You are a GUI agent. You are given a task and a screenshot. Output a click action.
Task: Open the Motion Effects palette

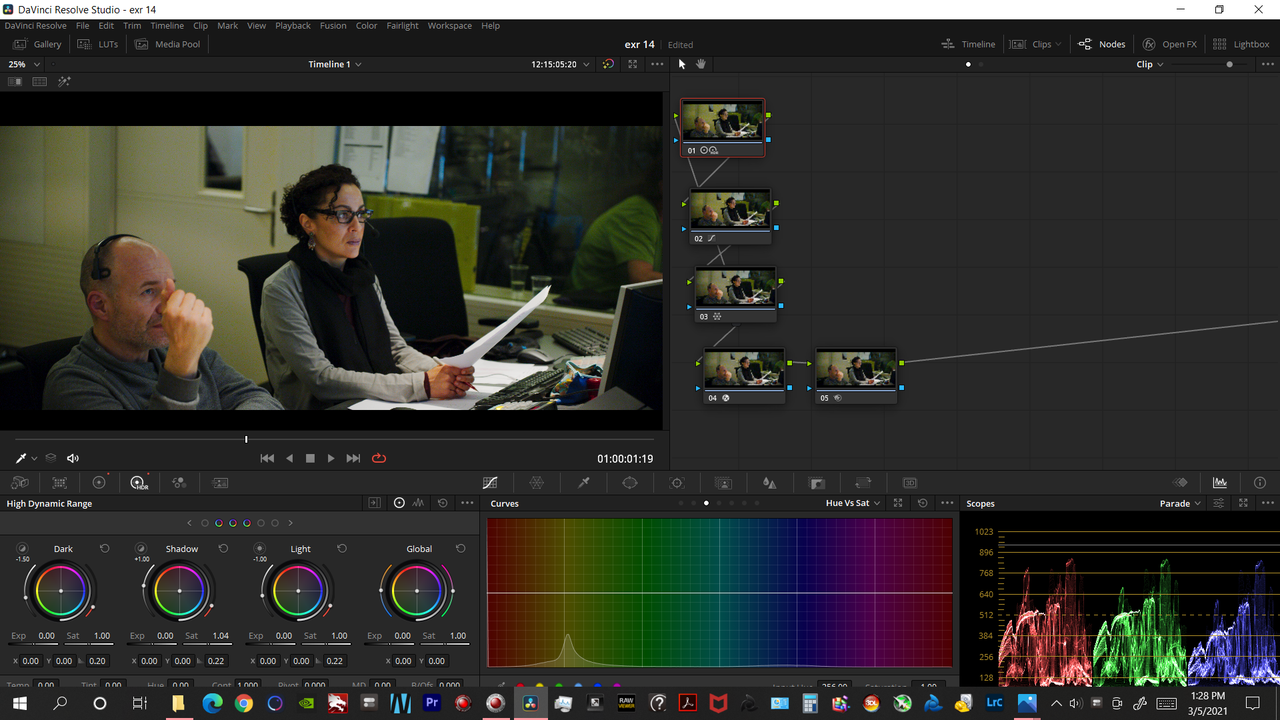(220, 483)
